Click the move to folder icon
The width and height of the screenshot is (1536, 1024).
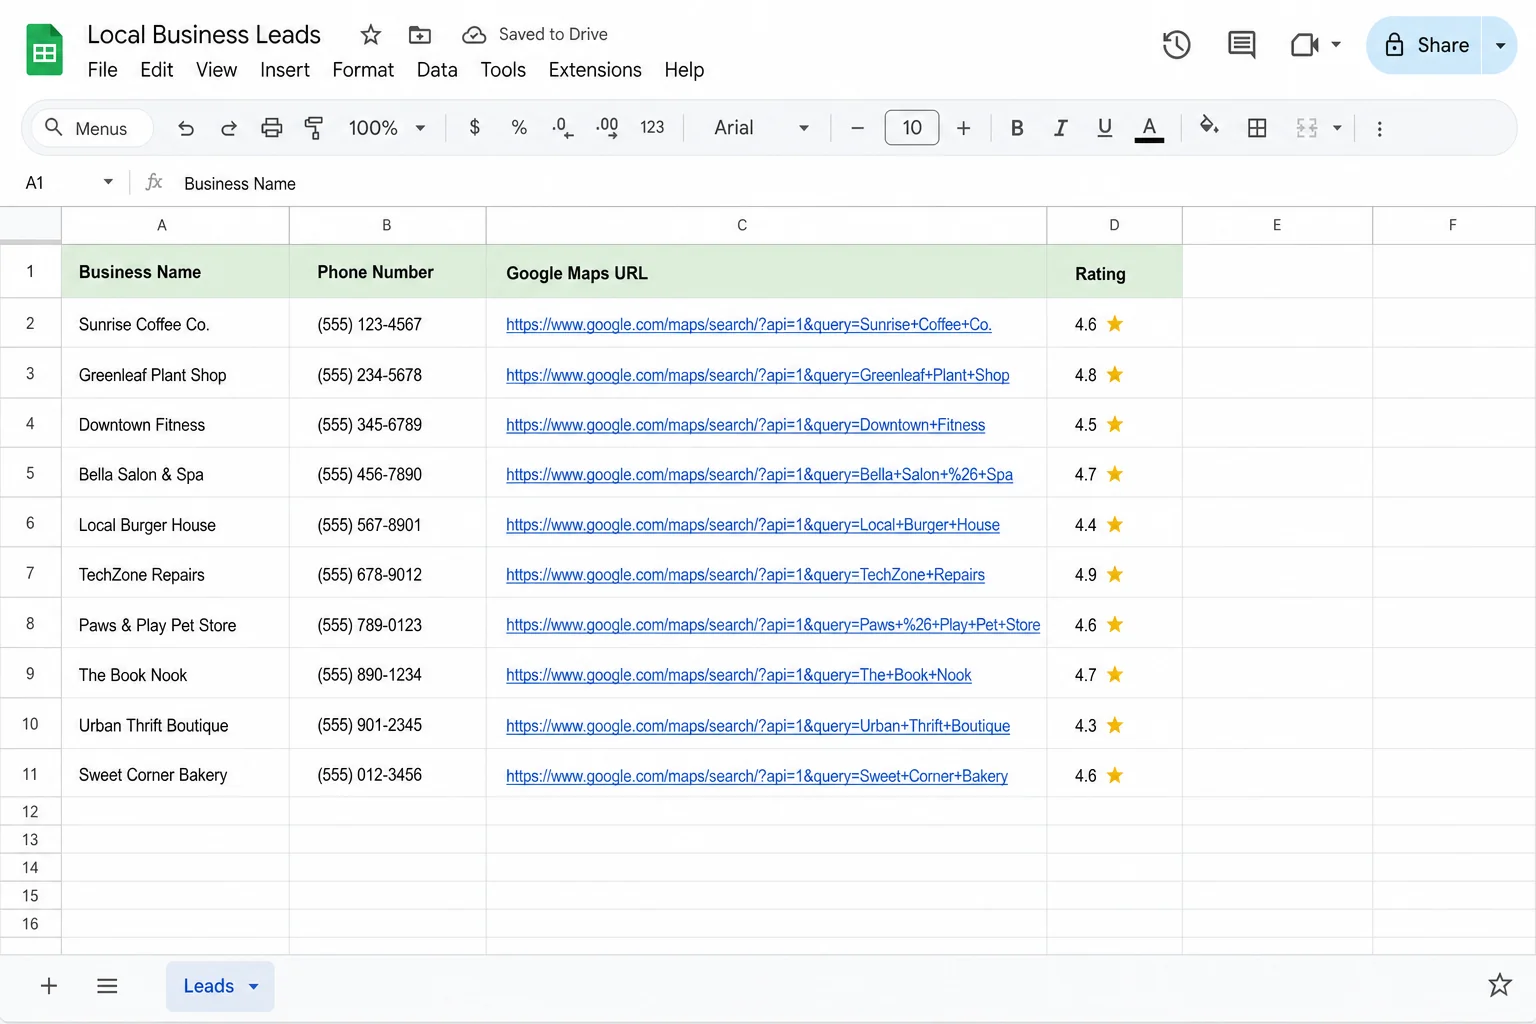(x=420, y=35)
